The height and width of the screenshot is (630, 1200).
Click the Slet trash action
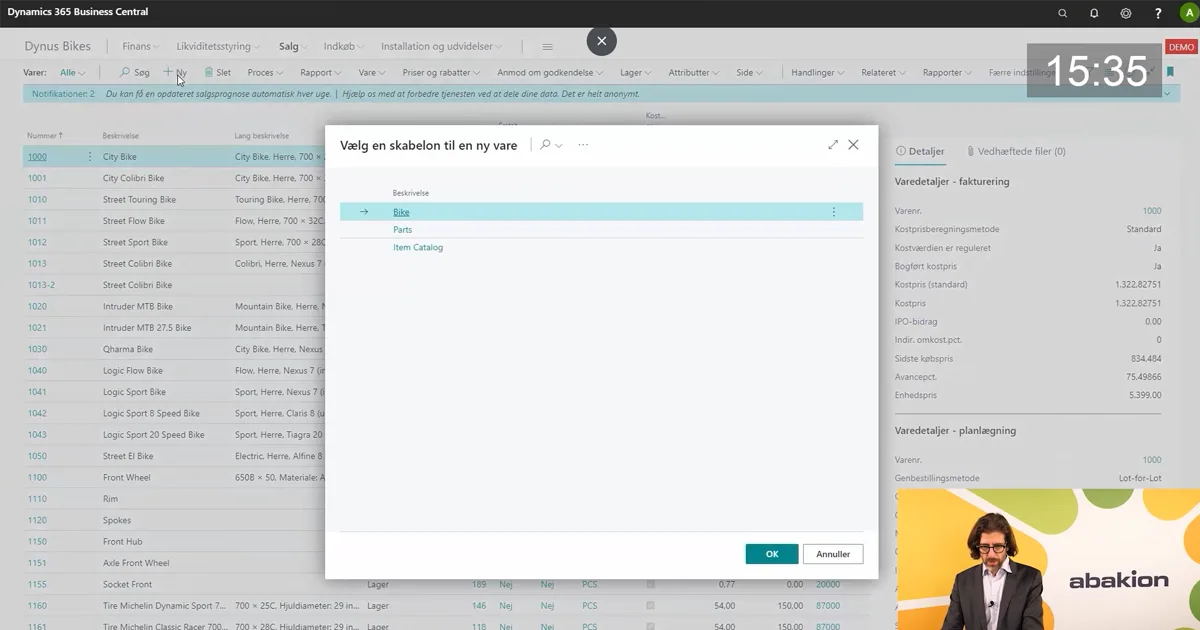tap(218, 72)
